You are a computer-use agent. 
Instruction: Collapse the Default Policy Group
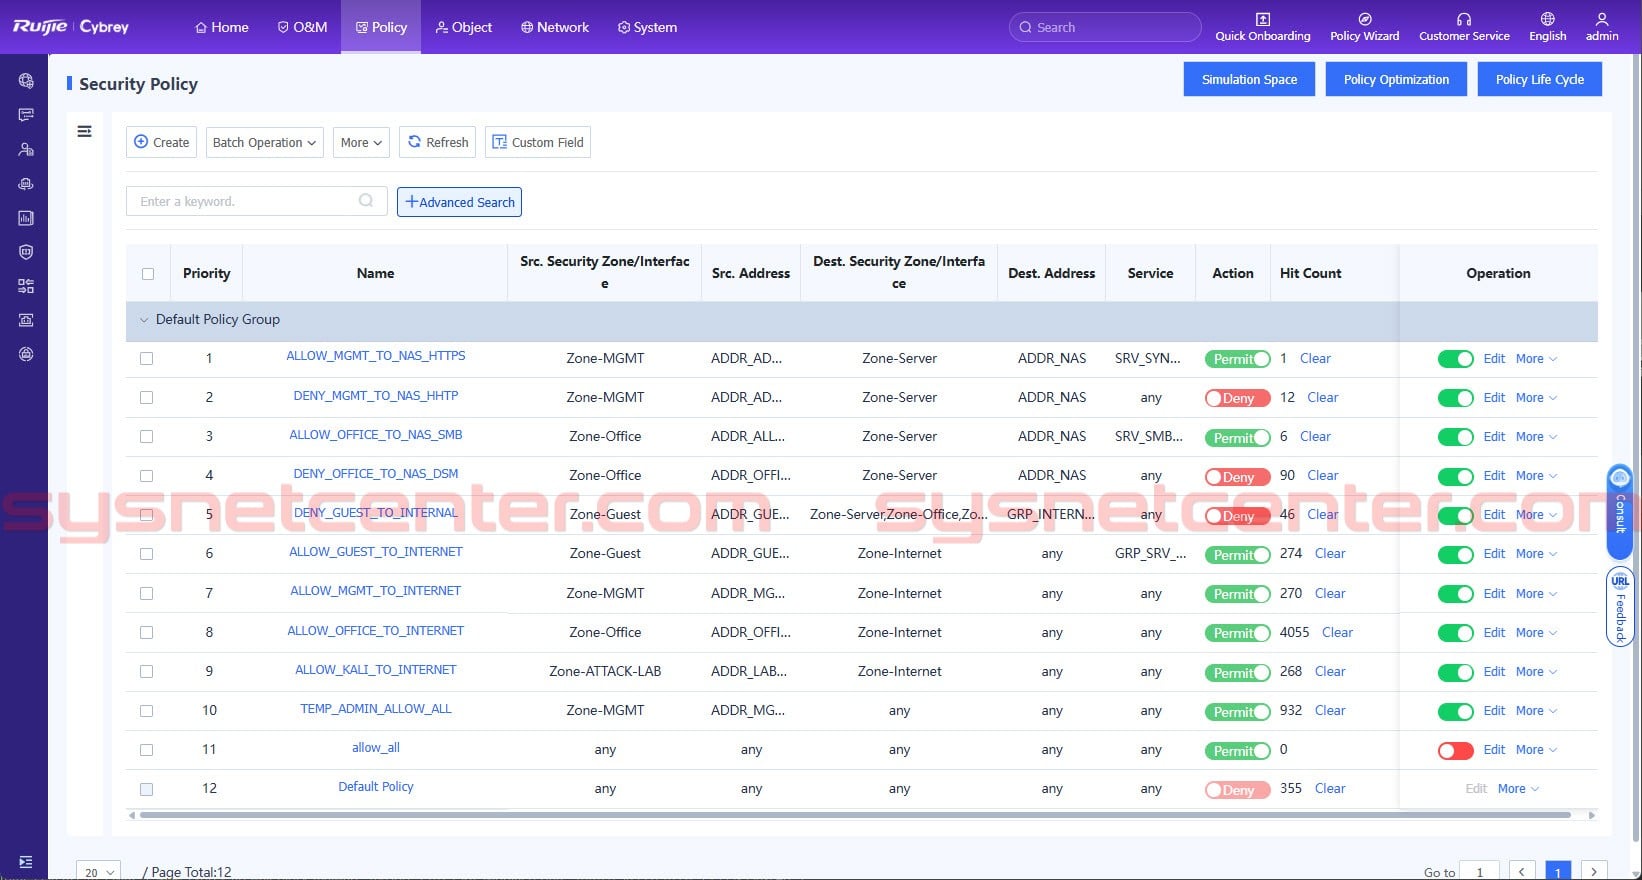[144, 320]
